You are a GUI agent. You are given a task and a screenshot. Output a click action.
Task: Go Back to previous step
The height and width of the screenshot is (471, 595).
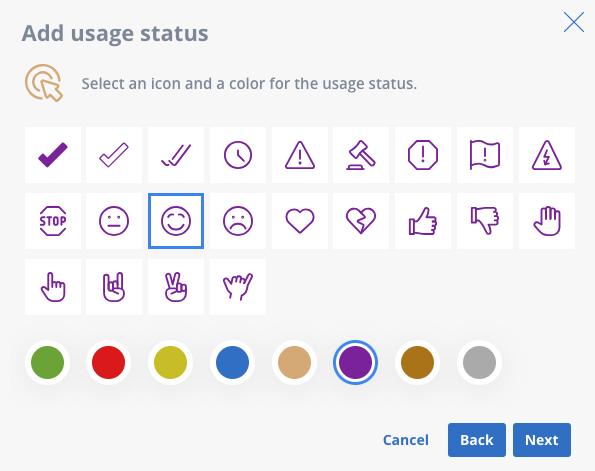[x=477, y=440]
